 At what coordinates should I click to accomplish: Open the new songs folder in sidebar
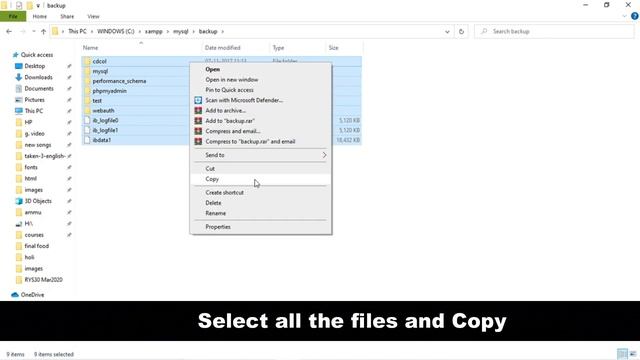pyautogui.click(x=38, y=145)
